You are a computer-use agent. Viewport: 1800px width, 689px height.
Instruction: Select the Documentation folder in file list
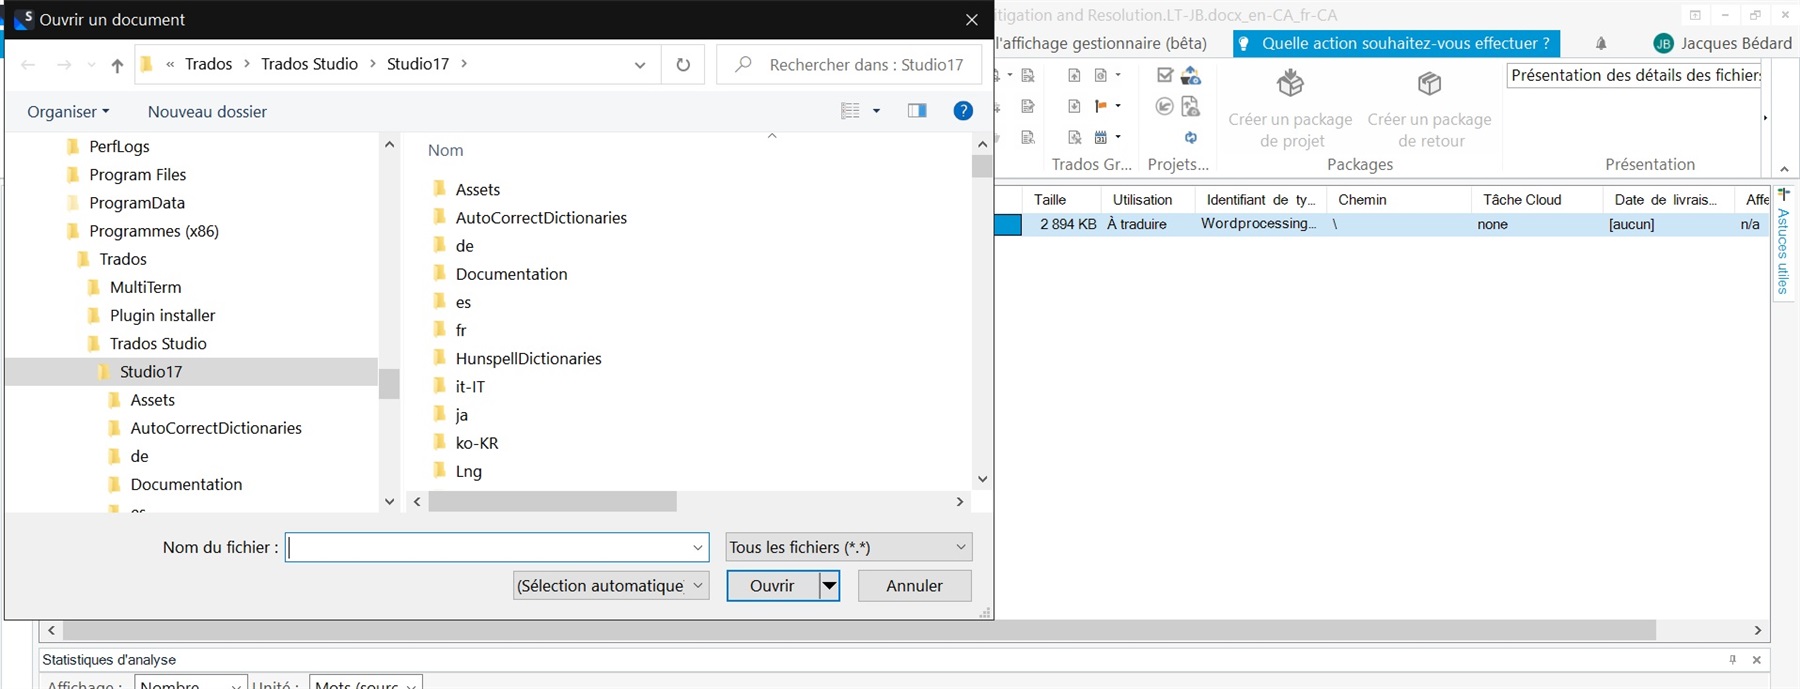point(511,274)
